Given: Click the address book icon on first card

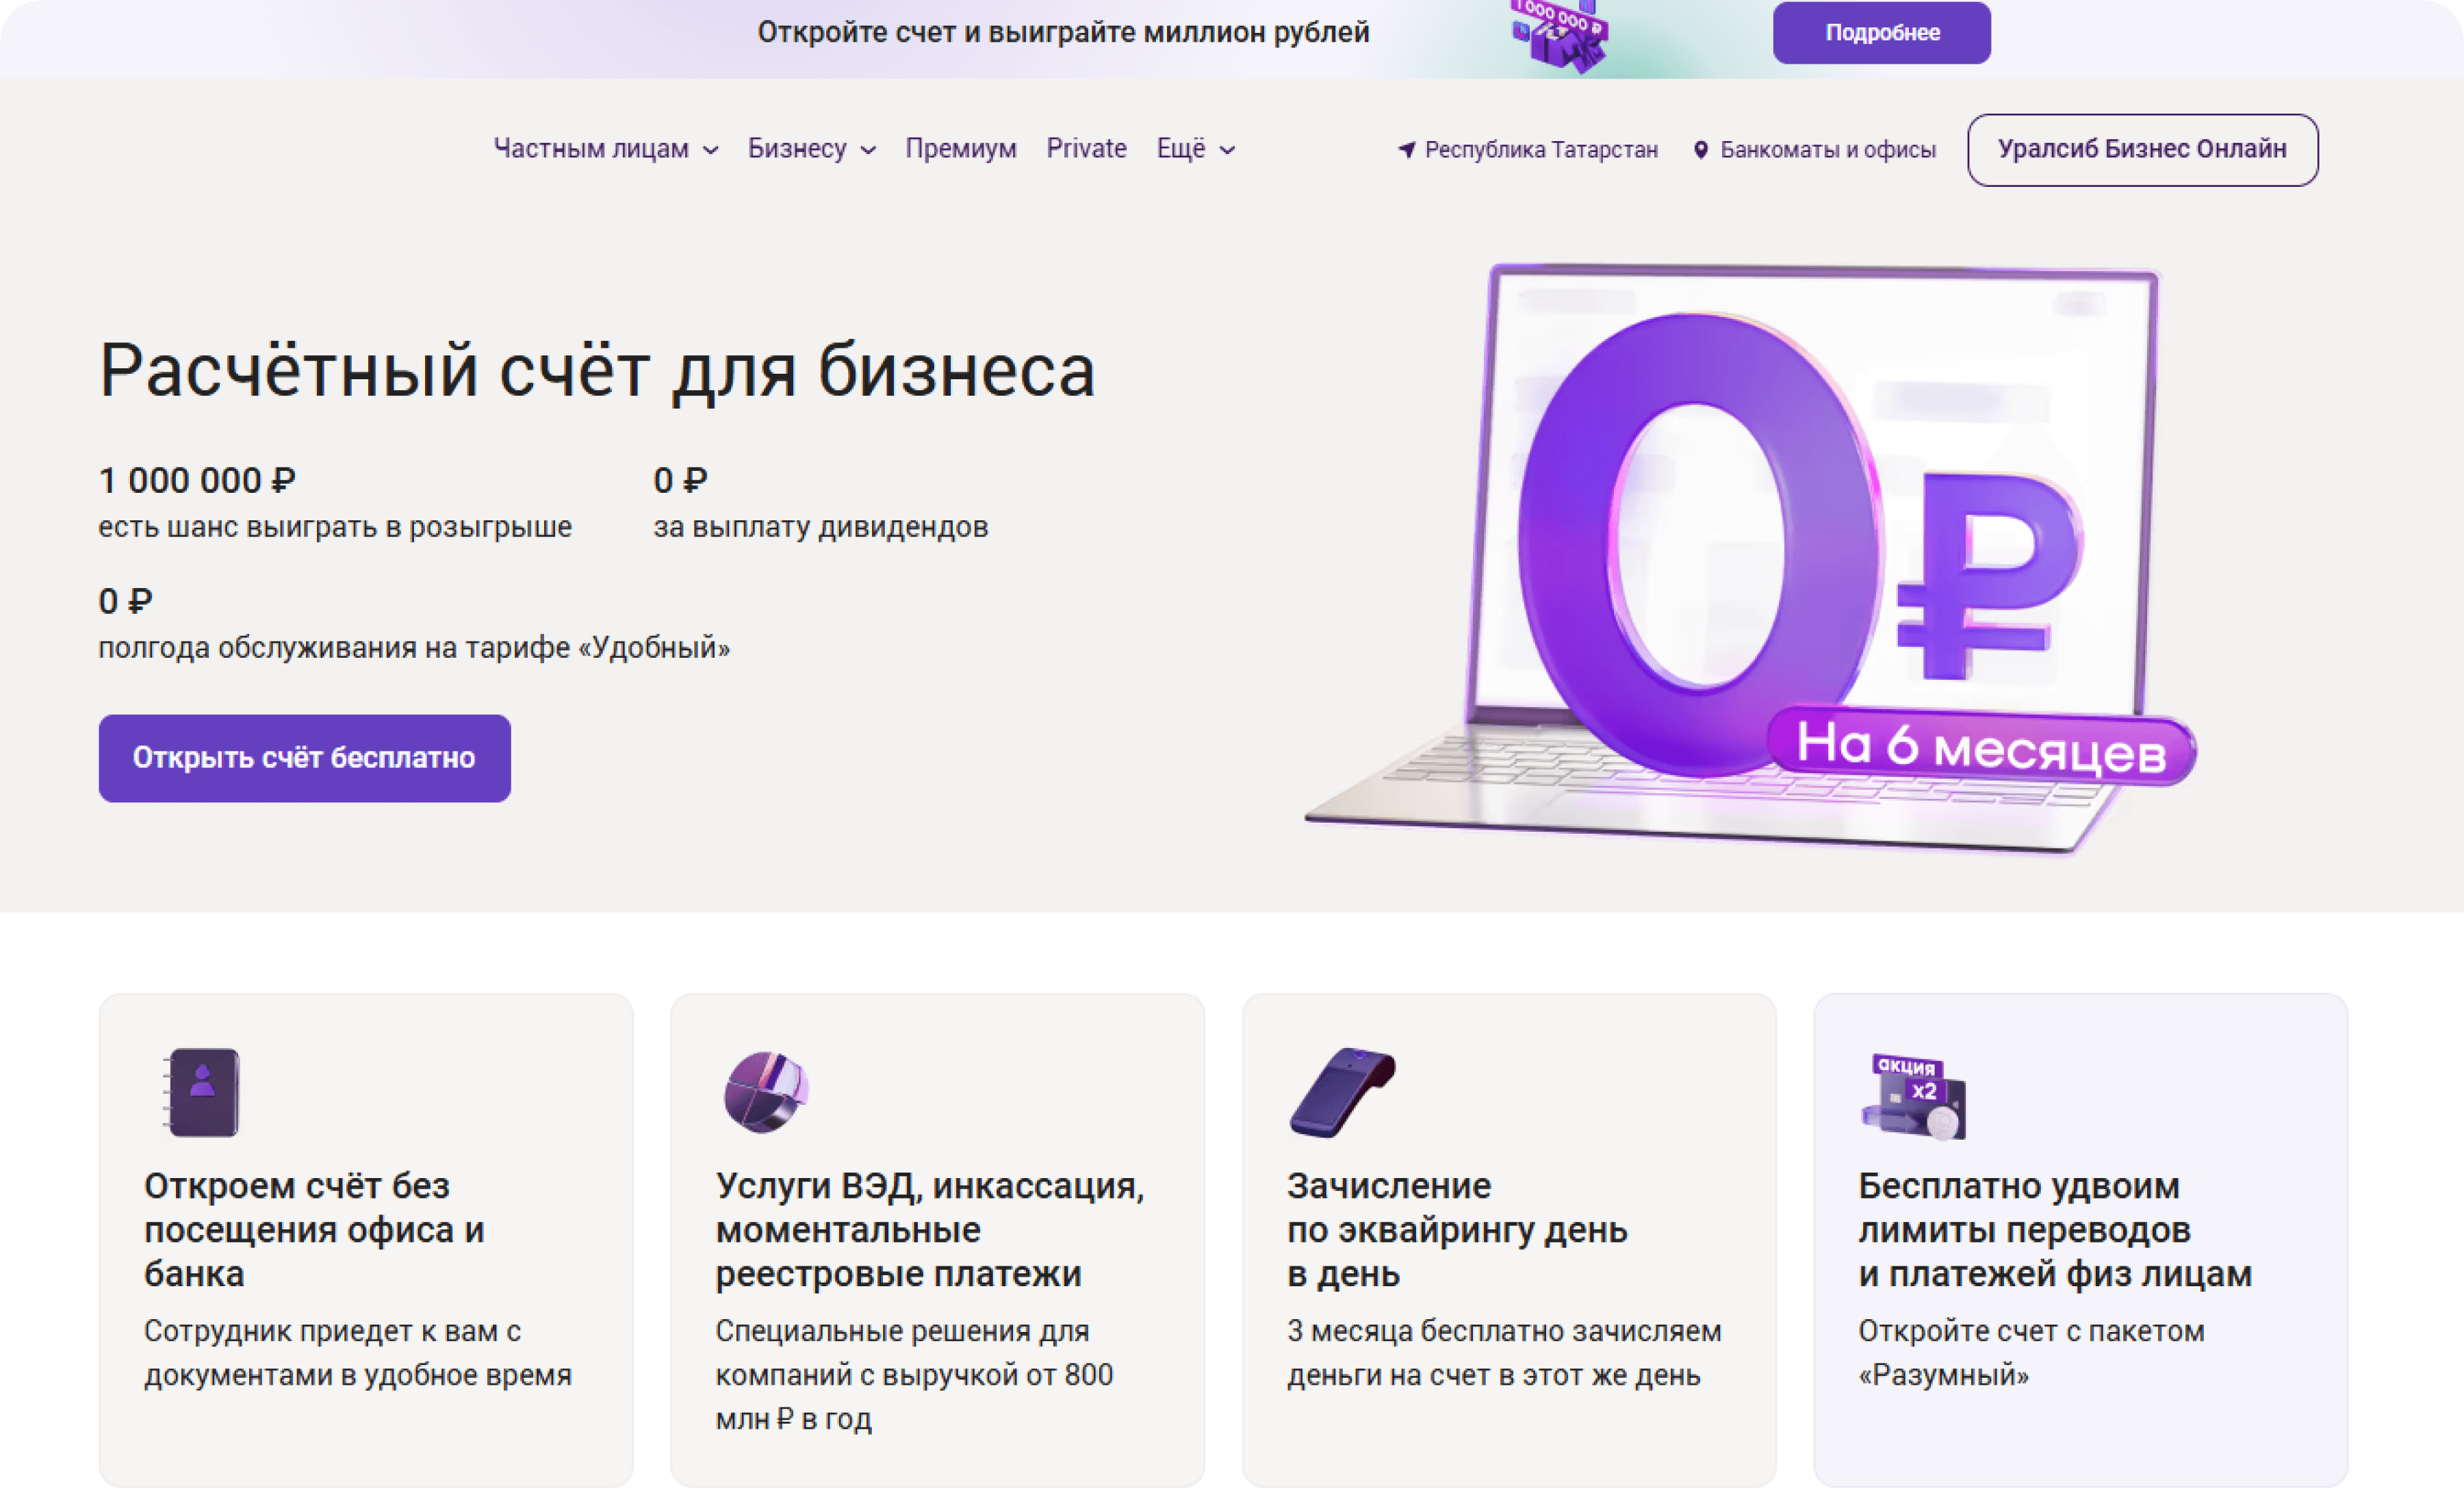Looking at the screenshot, I should (x=203, y=1091).
